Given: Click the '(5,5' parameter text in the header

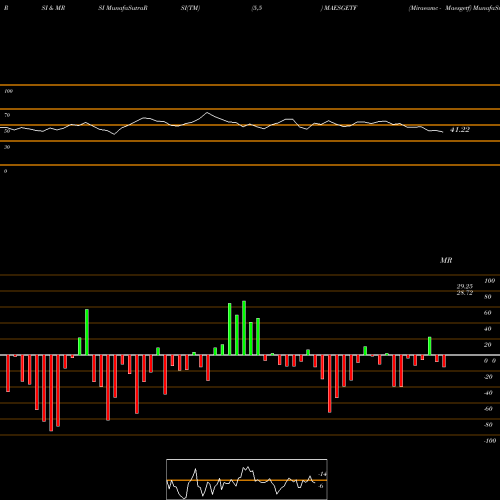Looking at the screenshot, I should (257, 8).
